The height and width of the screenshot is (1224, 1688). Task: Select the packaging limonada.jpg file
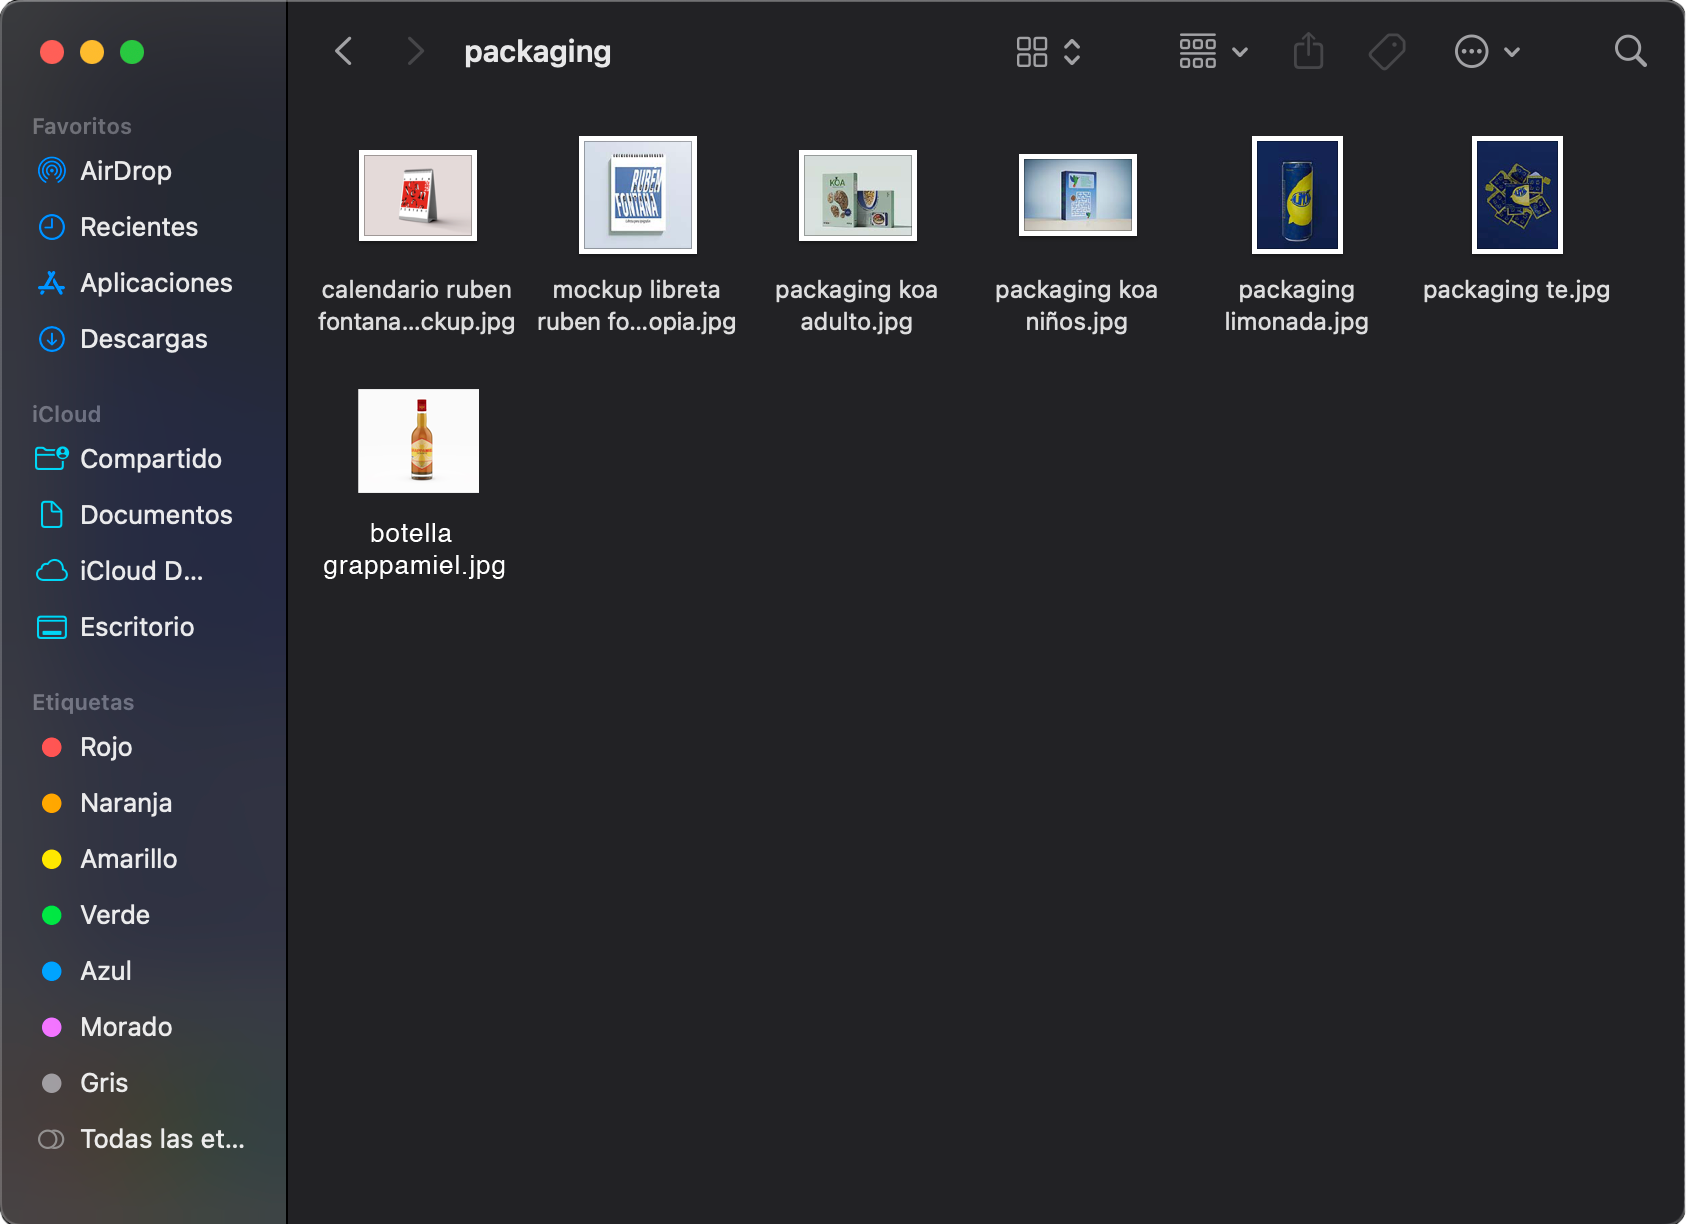(x=1297, y=195)
